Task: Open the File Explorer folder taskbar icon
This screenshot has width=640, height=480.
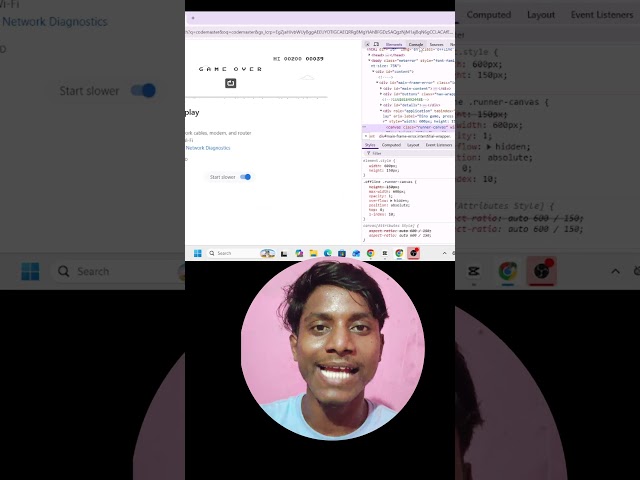Action: click(313, 253)
